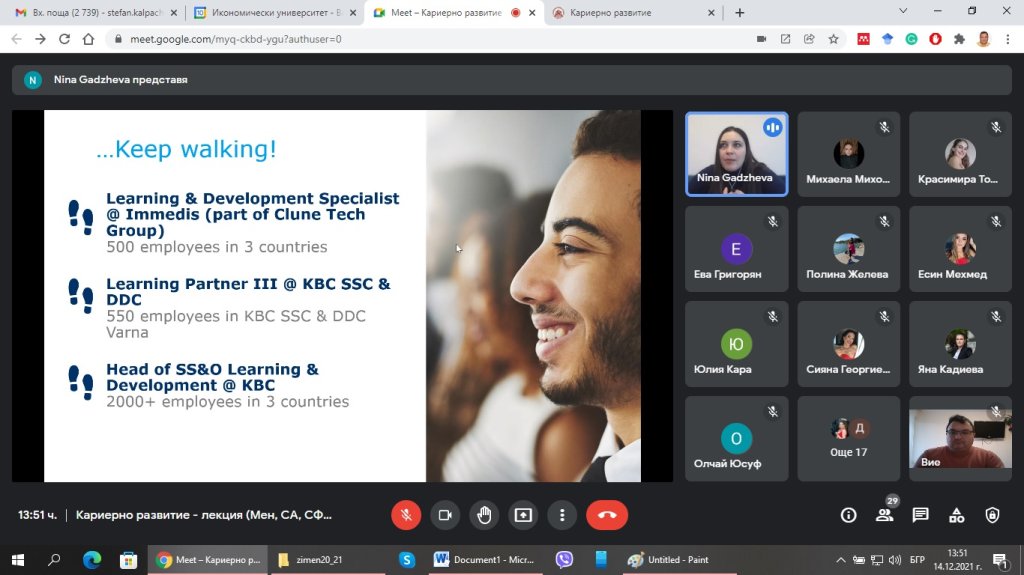Open Viber from the taskbar
Viewport: 1024px width, 575px height.
[564, 560]
